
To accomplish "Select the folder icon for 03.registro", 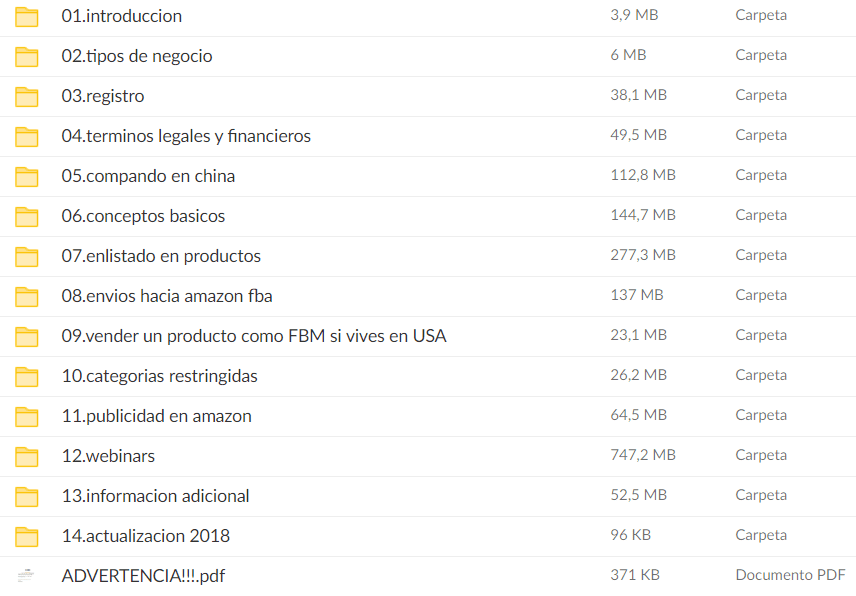I will tap(26, 96).
